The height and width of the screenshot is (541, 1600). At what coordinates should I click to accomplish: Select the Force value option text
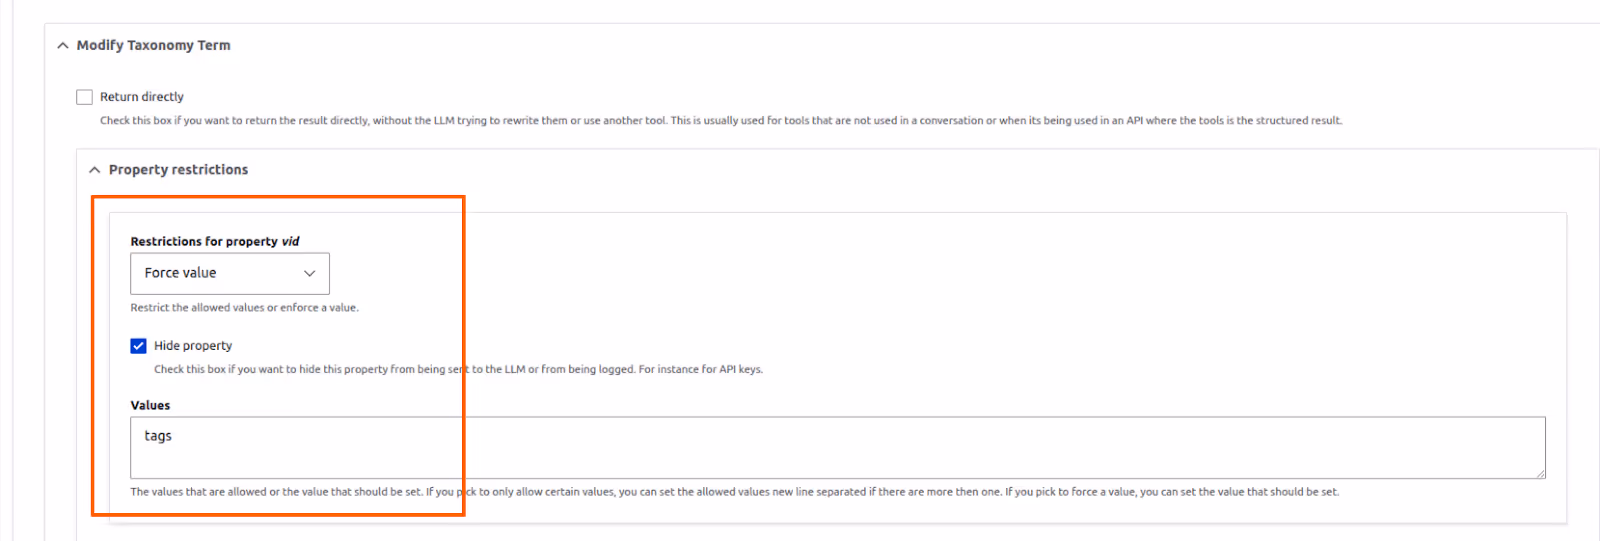[x=180, y=273]
